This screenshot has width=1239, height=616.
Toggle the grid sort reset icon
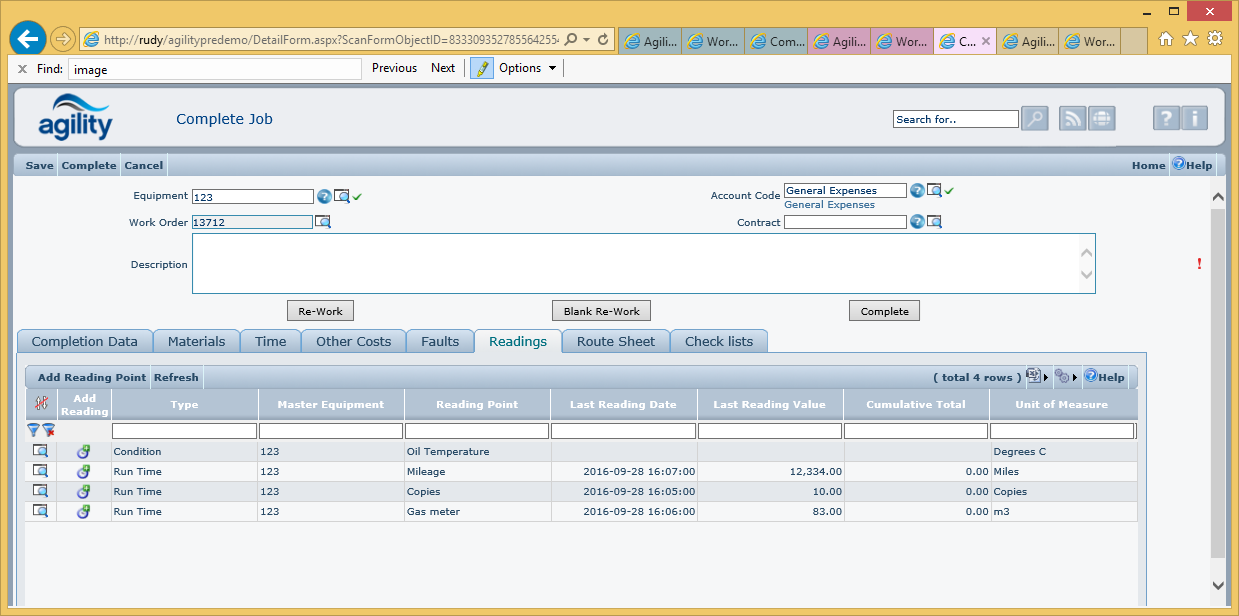pos(41,404)
